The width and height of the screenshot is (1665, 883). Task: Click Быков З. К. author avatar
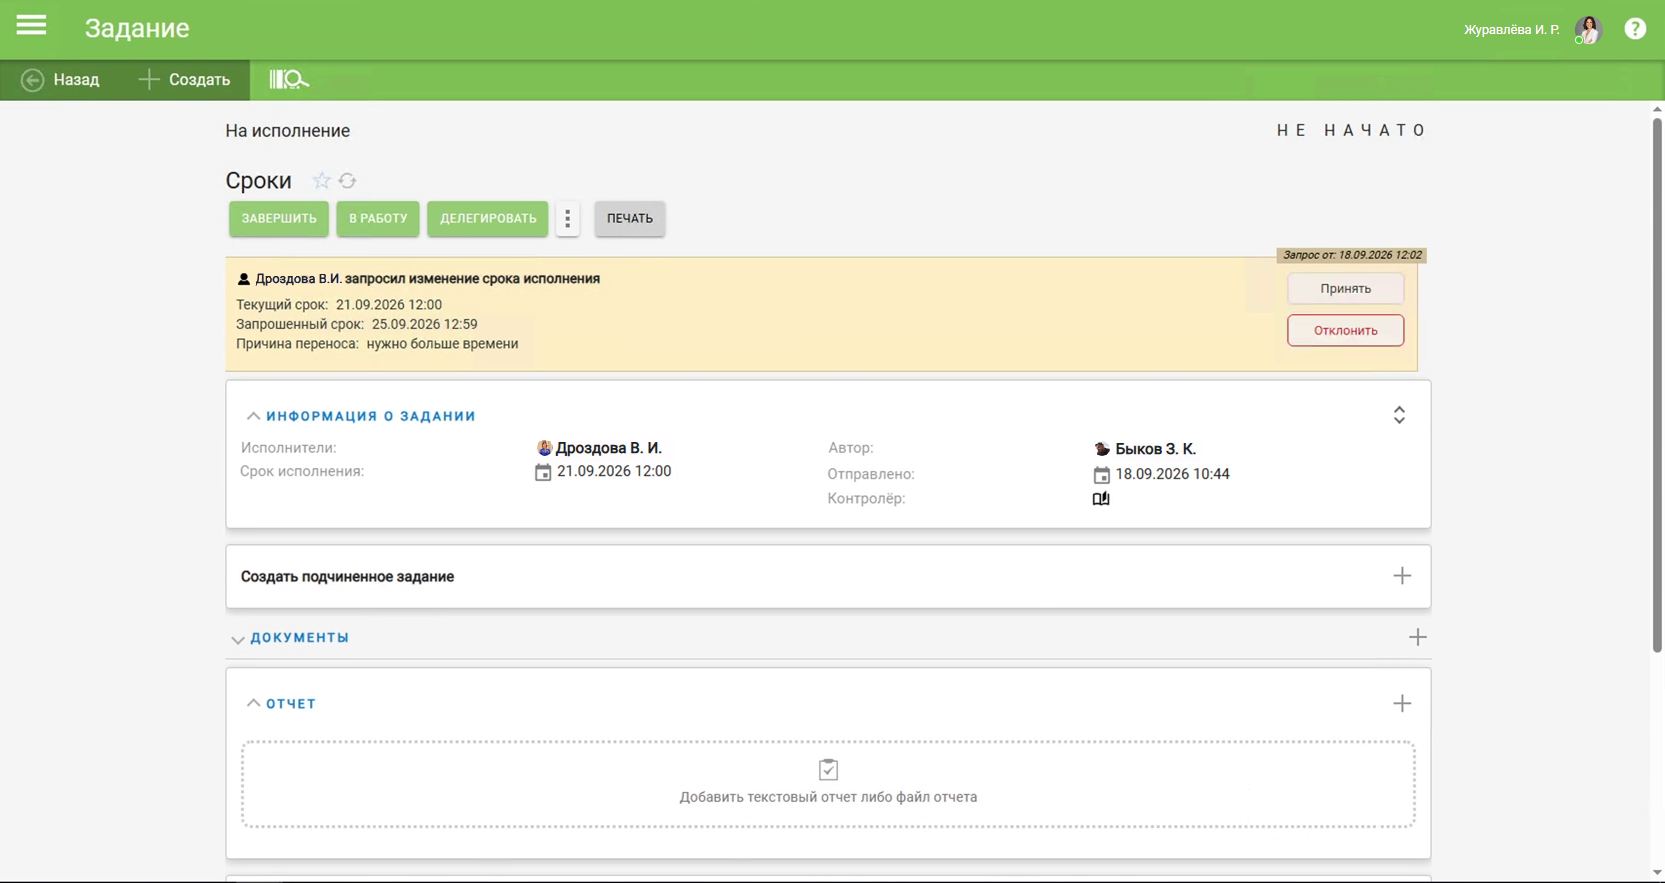pyautogui.click(x=1102, y=449)
